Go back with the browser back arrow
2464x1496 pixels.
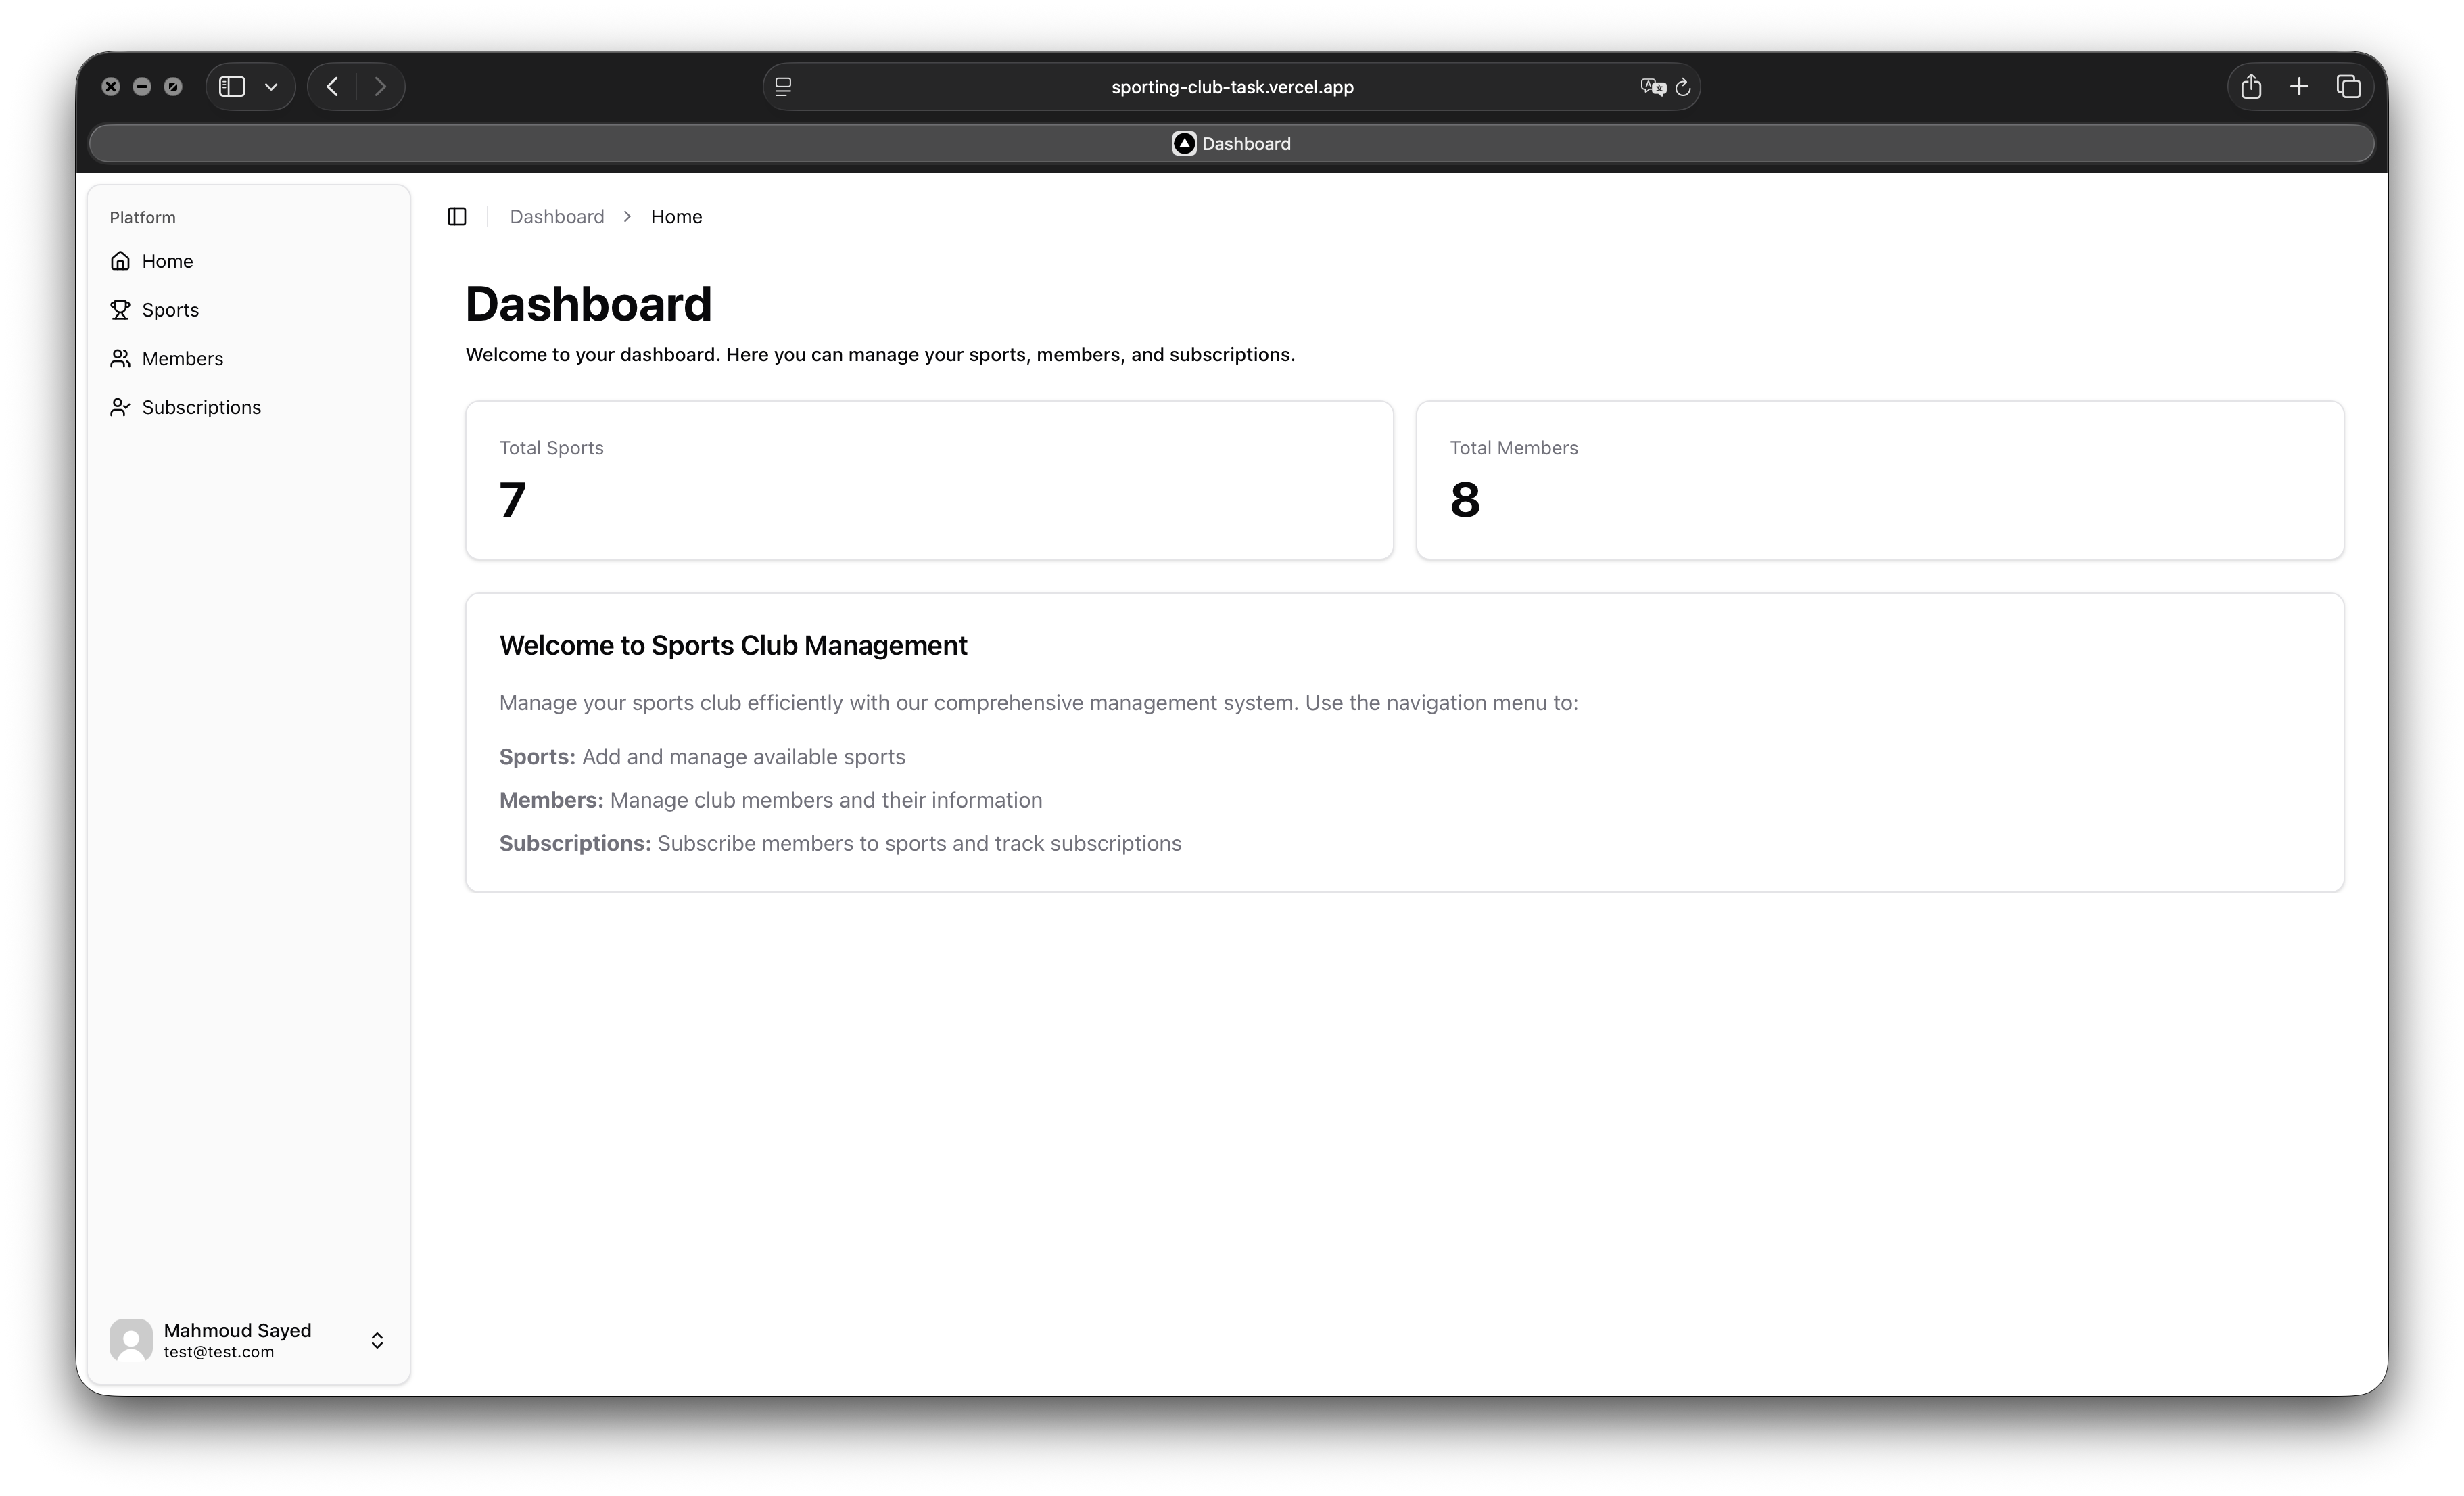pyautogui.click(x=333, y=87)
